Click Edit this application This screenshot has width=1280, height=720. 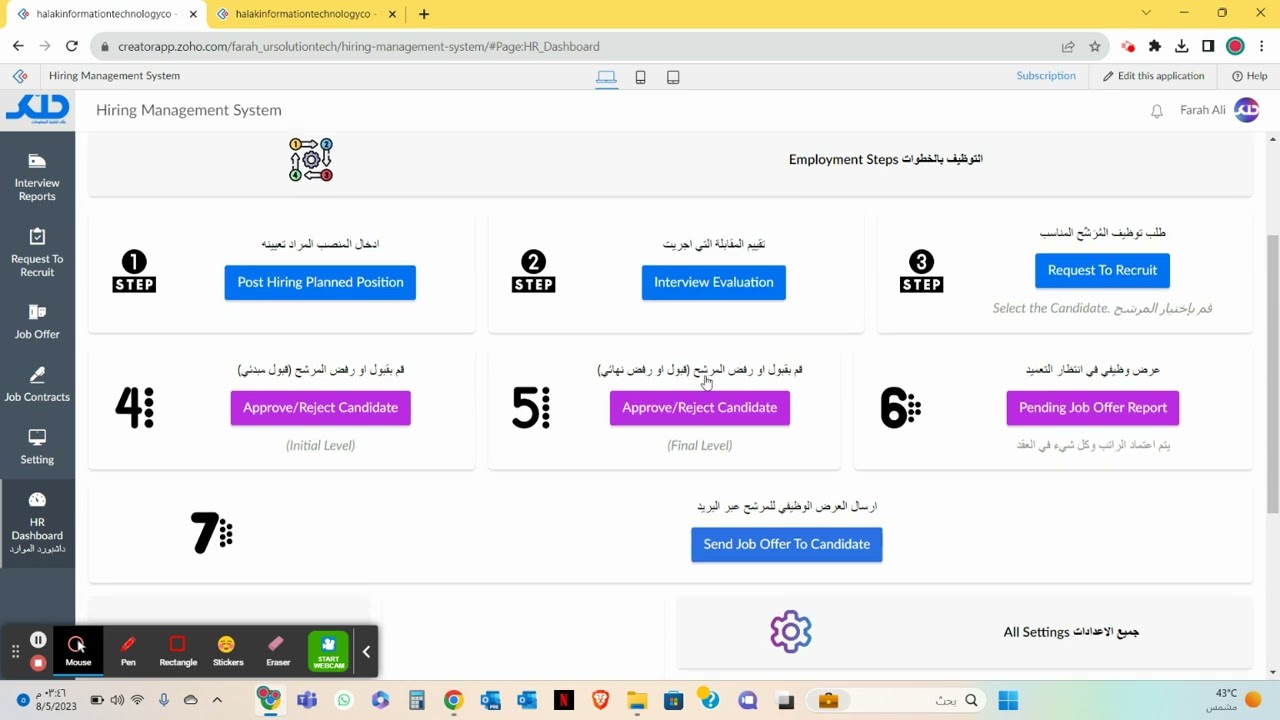click(x=1154, y=76)
